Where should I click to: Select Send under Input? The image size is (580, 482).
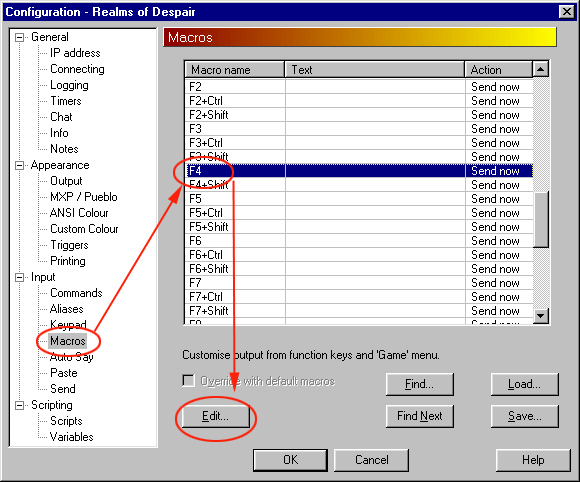tap(63, 389)
